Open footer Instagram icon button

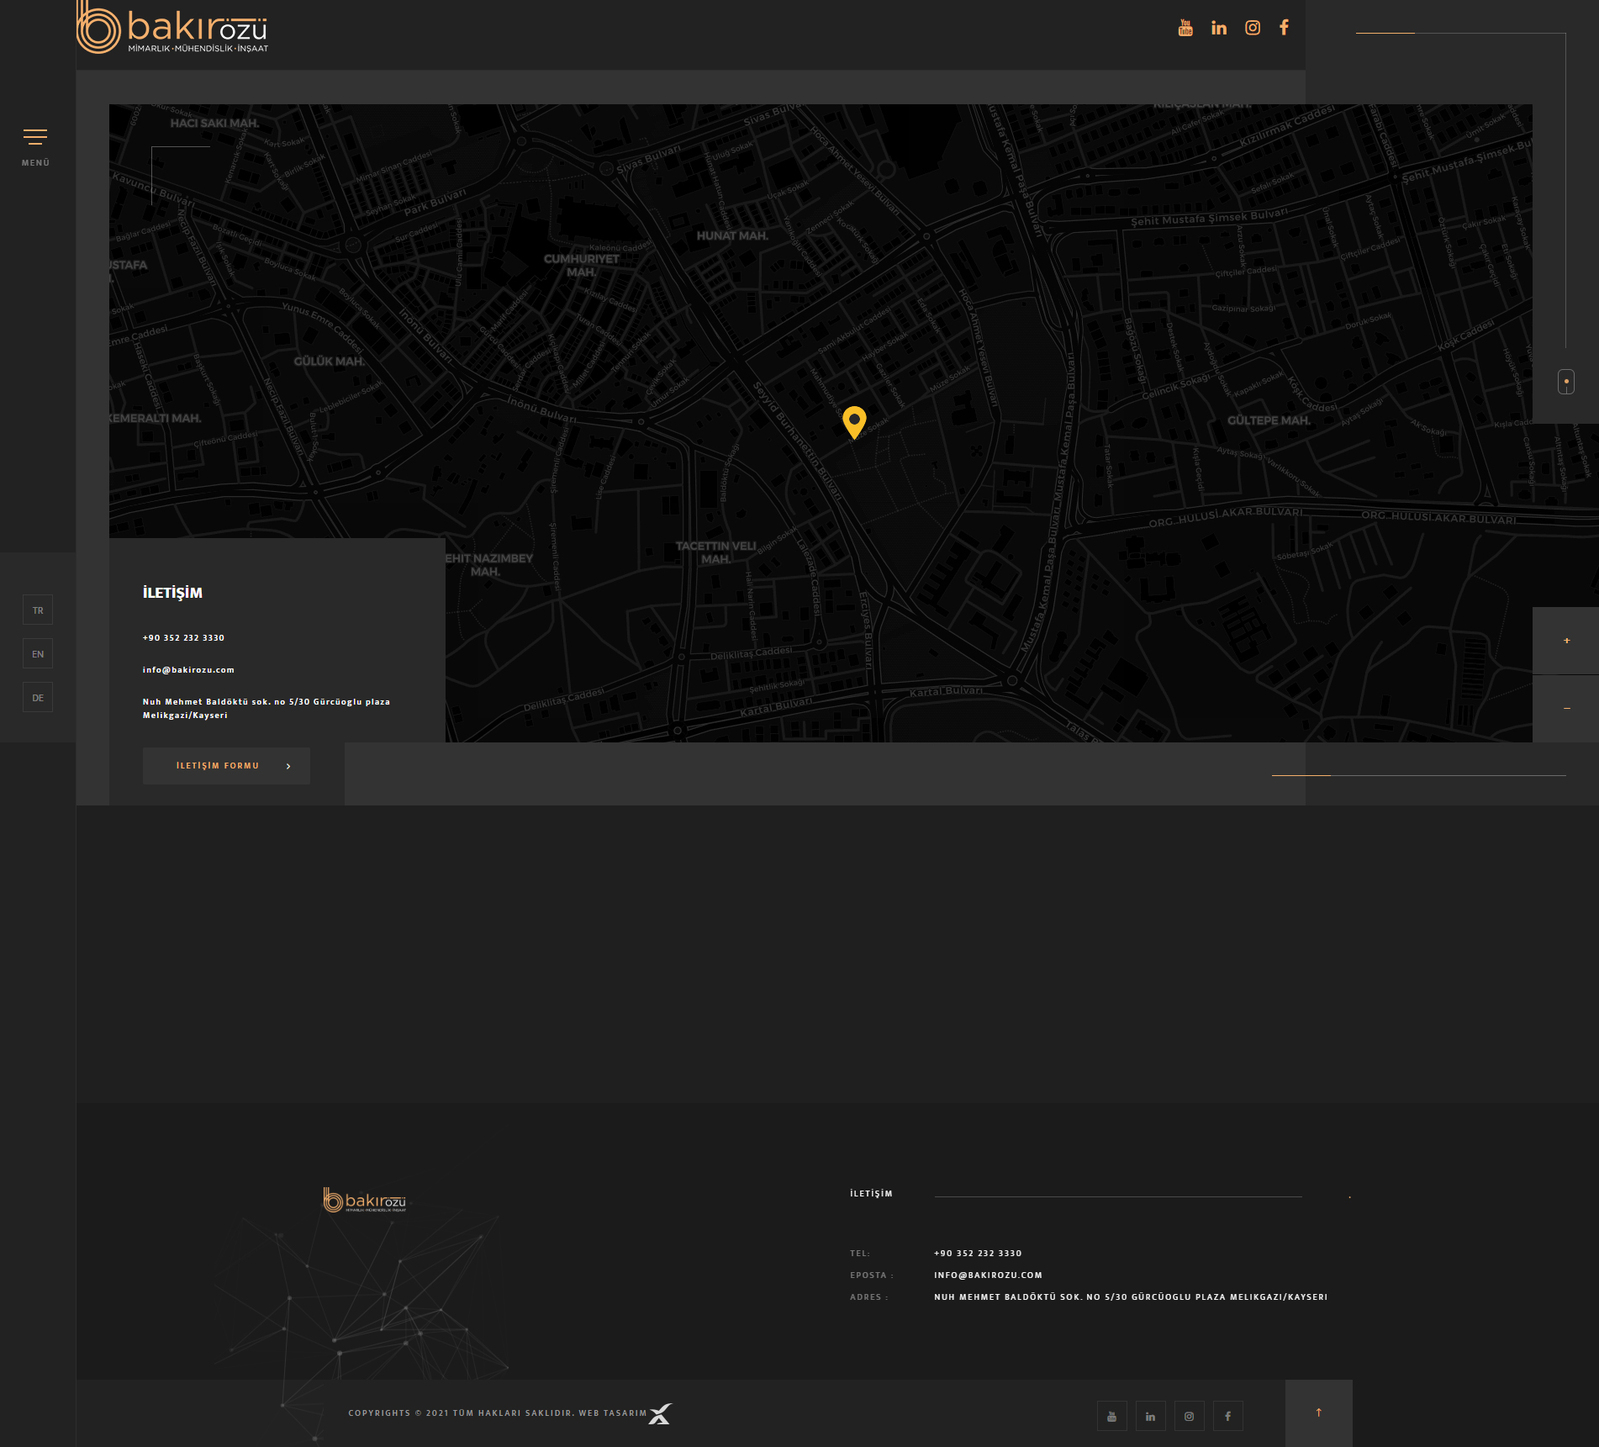coord(1189,1416)
